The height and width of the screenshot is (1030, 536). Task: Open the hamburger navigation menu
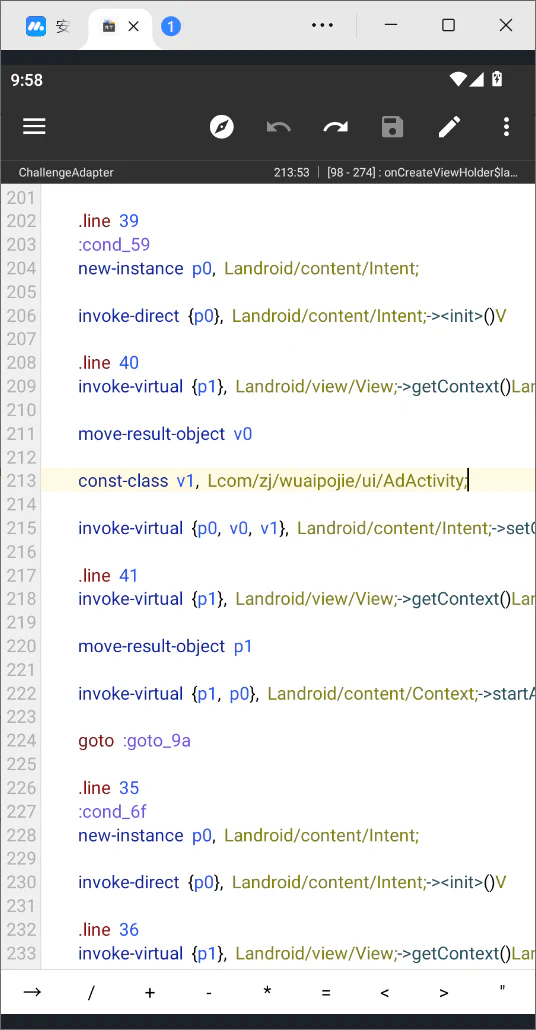tap(34, 127)
